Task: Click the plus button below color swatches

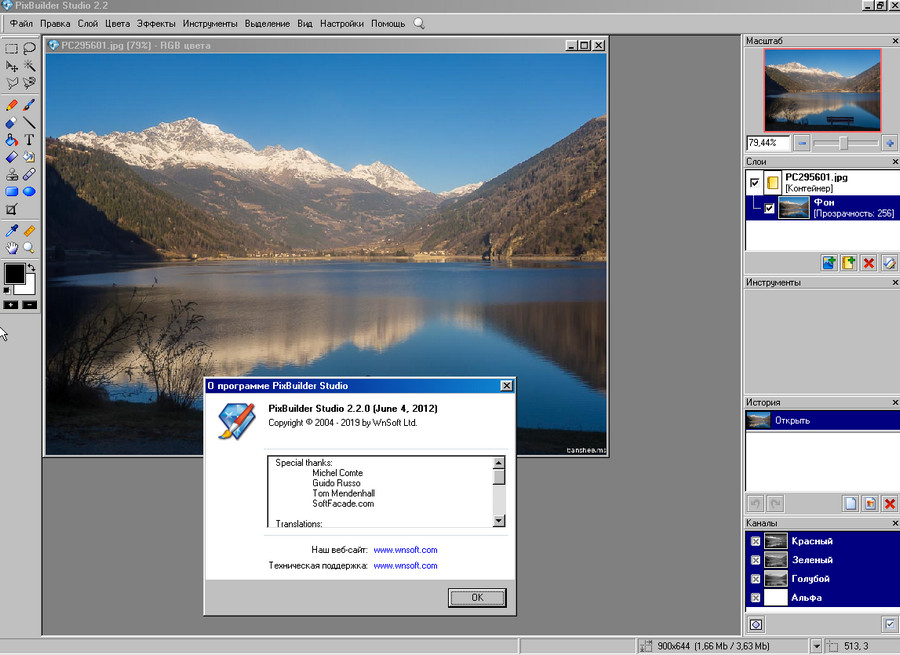Action: click(x=11, y=305)
